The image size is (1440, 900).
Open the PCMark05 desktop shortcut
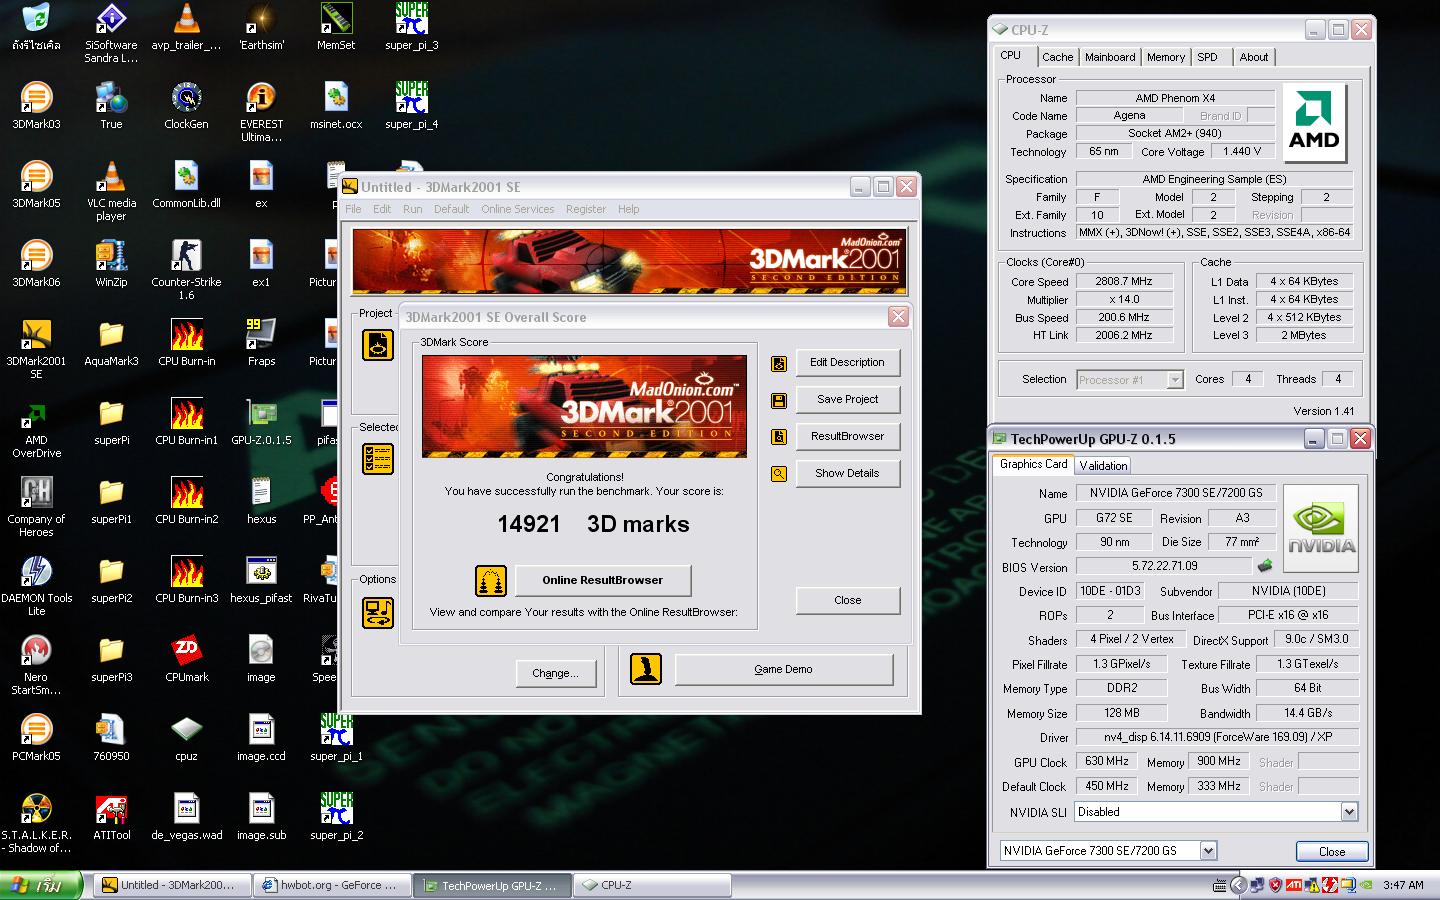click(x=36, y=737)
